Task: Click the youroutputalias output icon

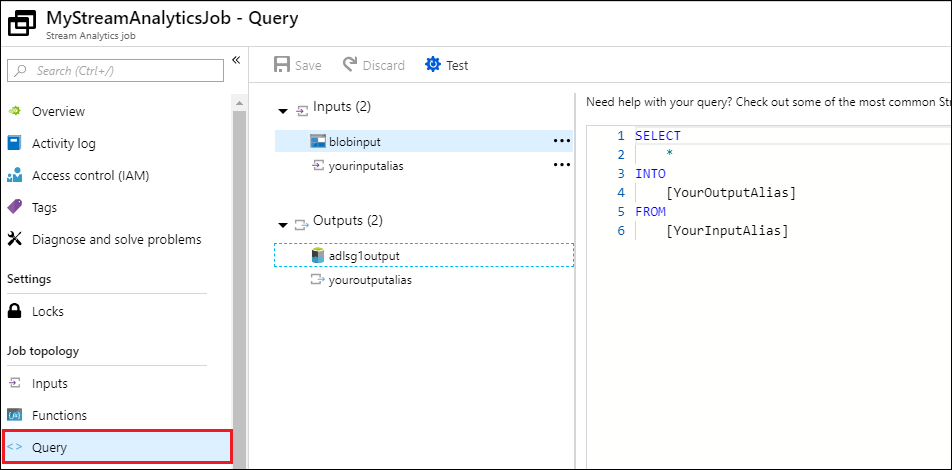Action: click(318, 279)
